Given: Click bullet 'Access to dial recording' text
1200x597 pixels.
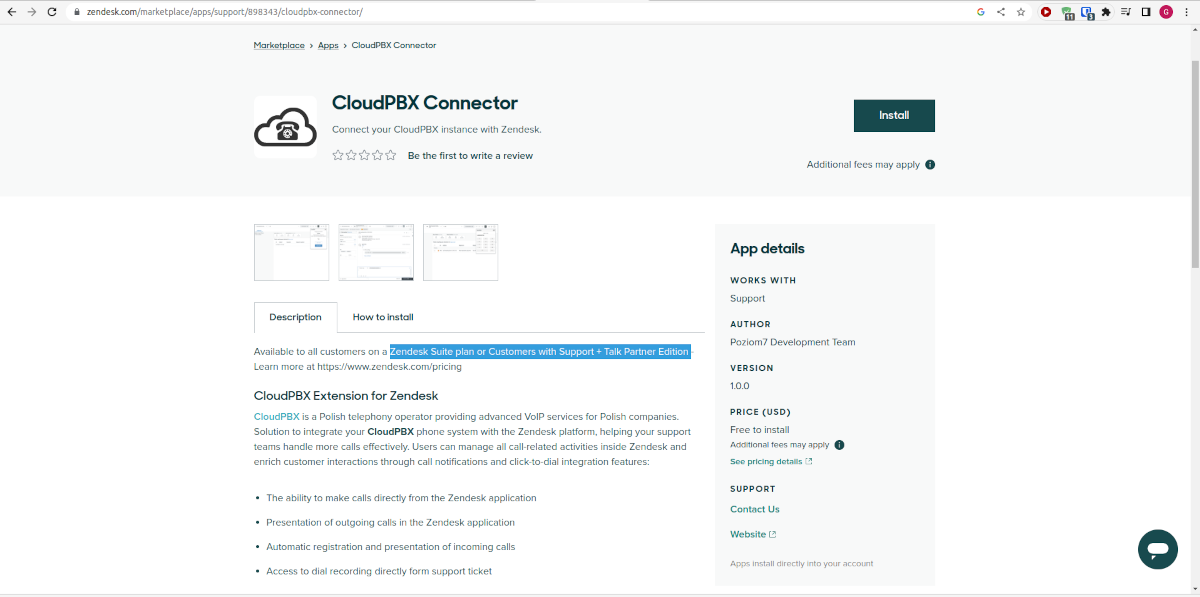Looking at the screenshot, I should click(379, 571).
